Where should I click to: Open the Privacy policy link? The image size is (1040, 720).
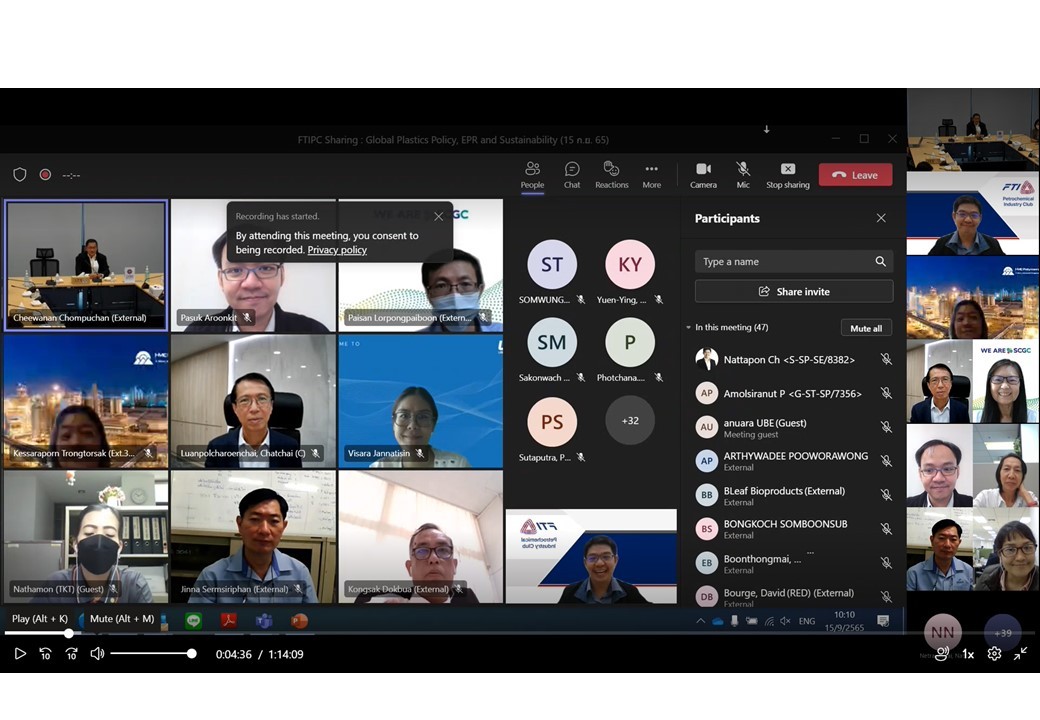click(337, 250)
